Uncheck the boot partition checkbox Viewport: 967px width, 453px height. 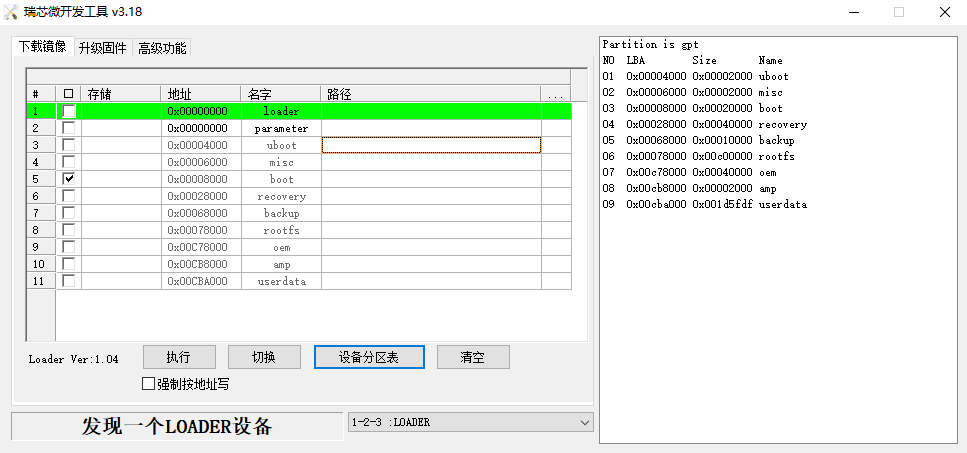[68, 178]
